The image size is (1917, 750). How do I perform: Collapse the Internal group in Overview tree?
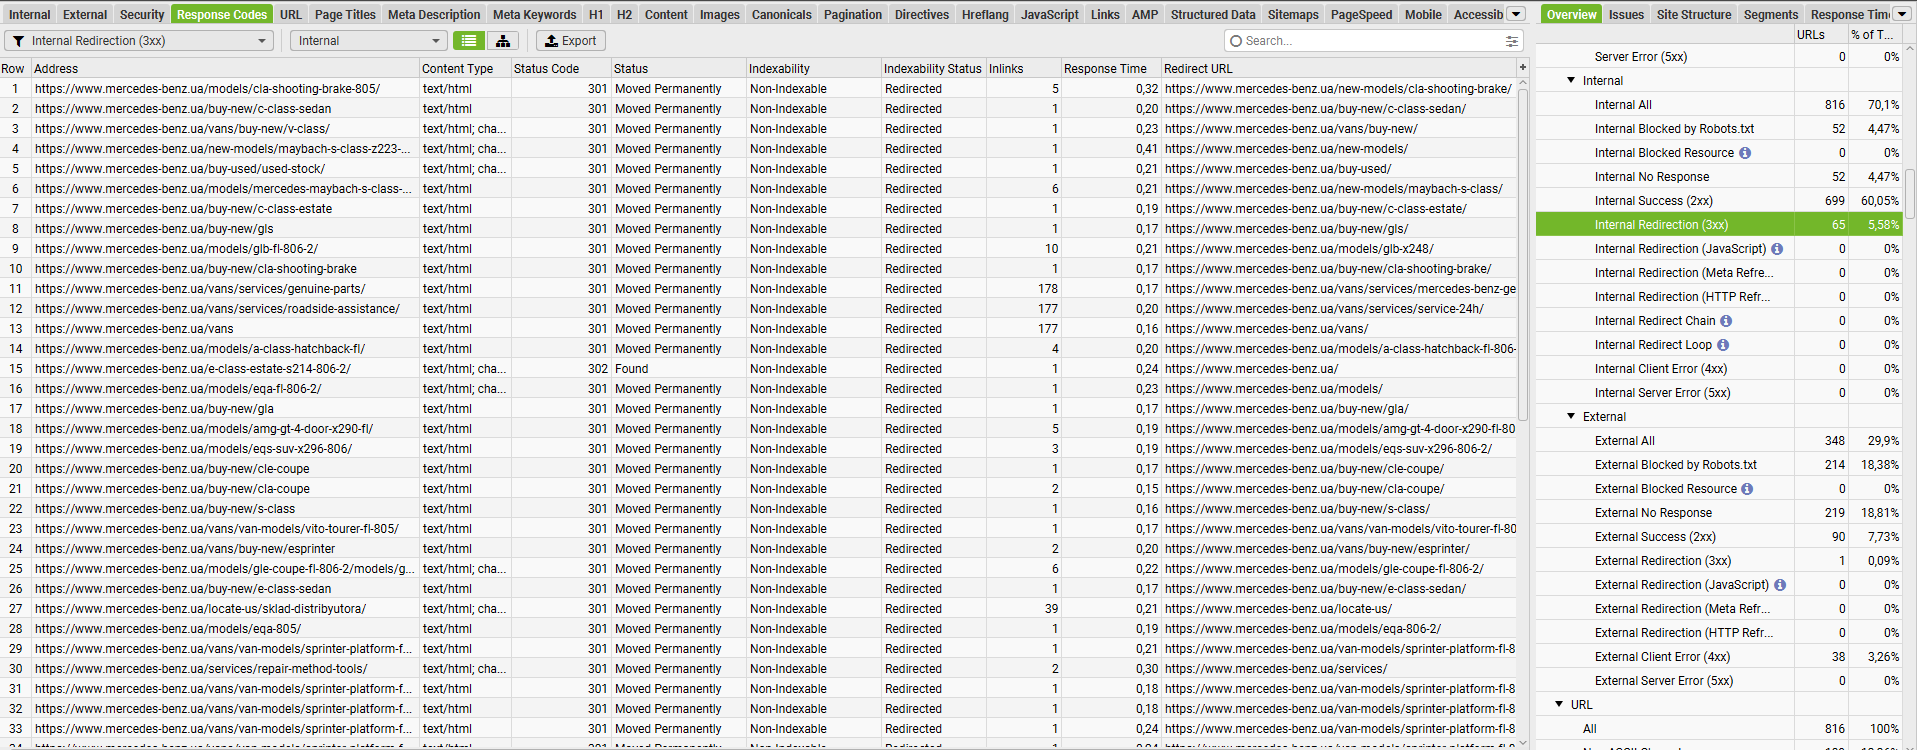point(1571,81)
